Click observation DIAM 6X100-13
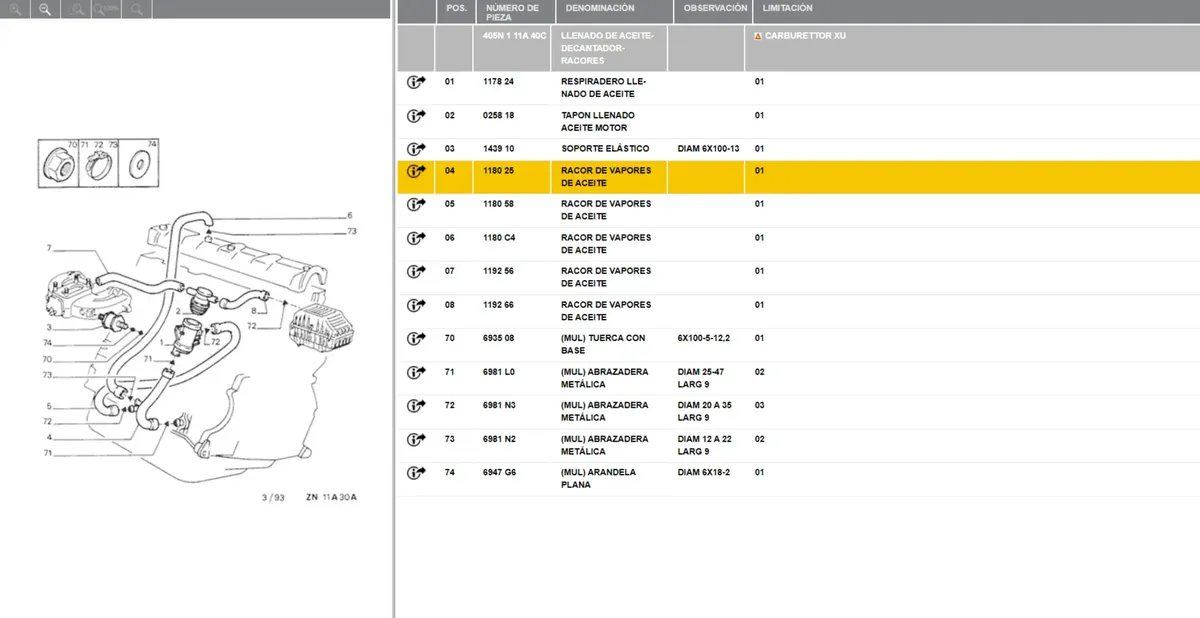 click(x=709, y=149)
